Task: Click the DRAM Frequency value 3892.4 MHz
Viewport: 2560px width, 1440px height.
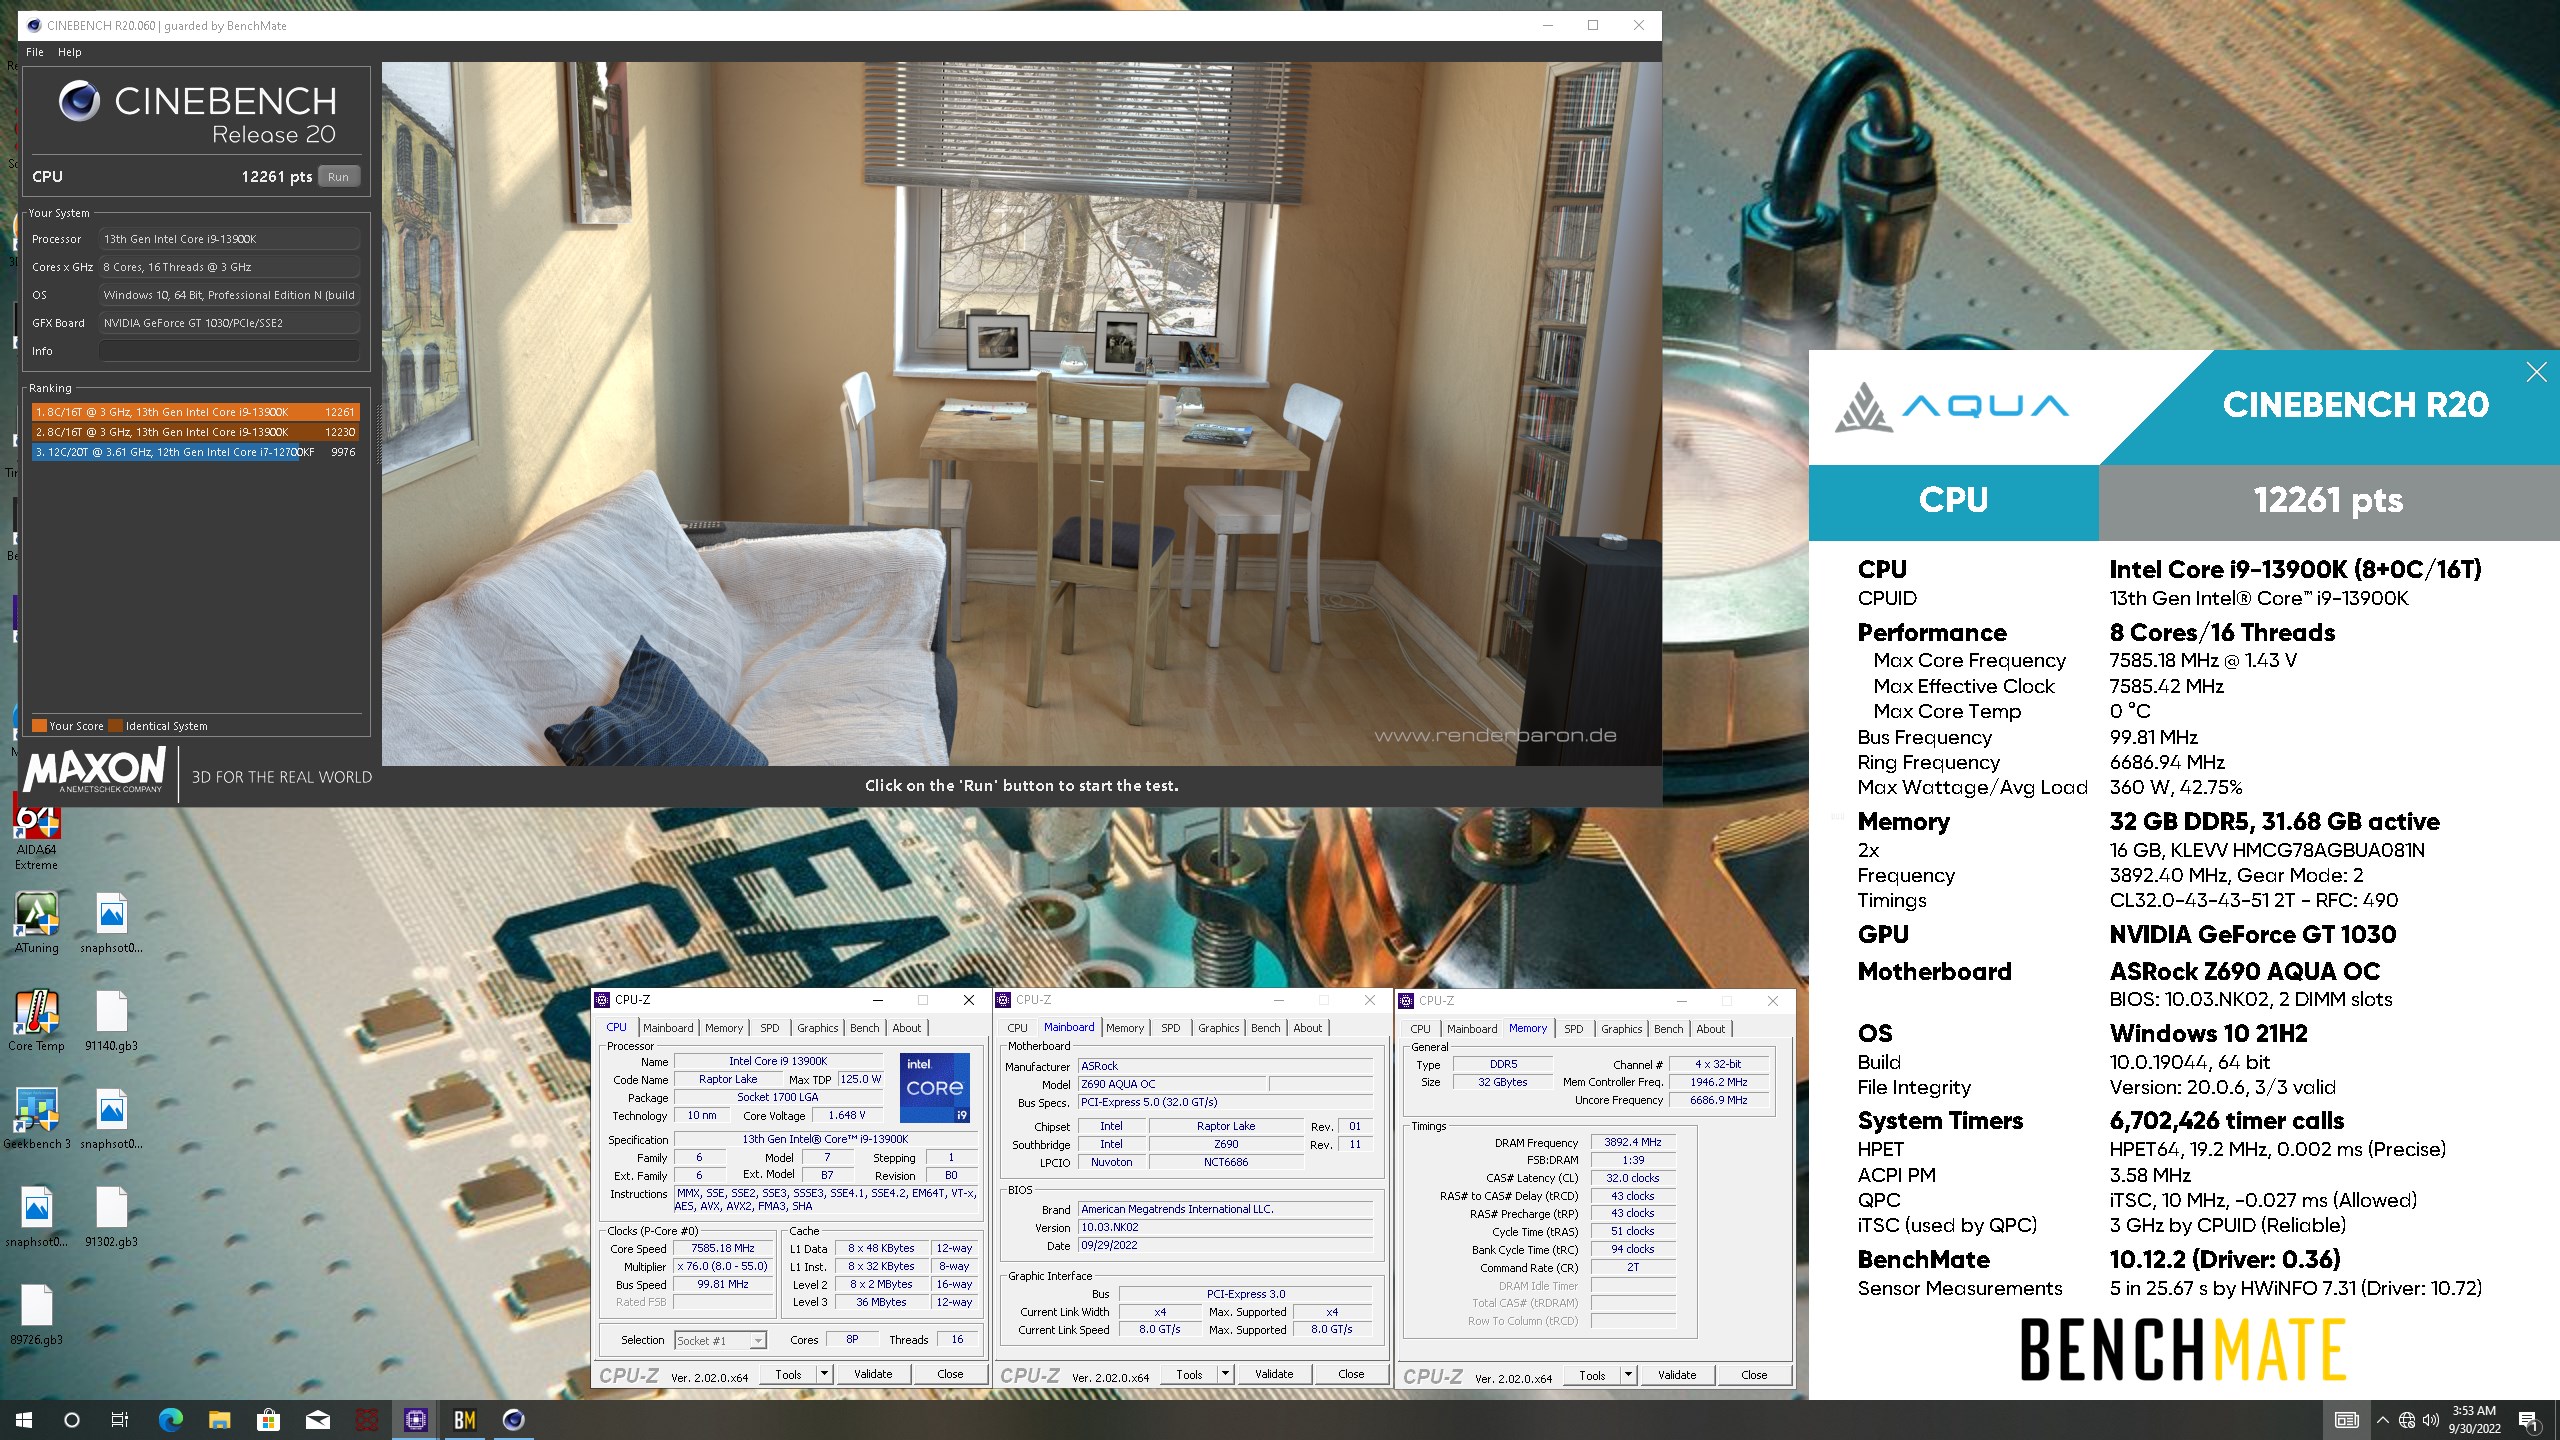Action: [1632, 1142]
